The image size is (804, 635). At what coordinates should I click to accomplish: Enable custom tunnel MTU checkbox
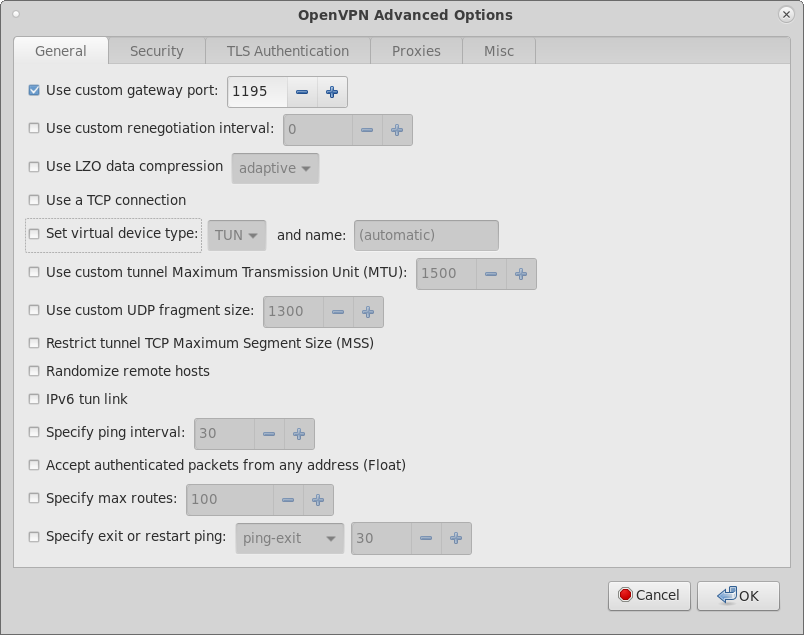tap(34, 272)
